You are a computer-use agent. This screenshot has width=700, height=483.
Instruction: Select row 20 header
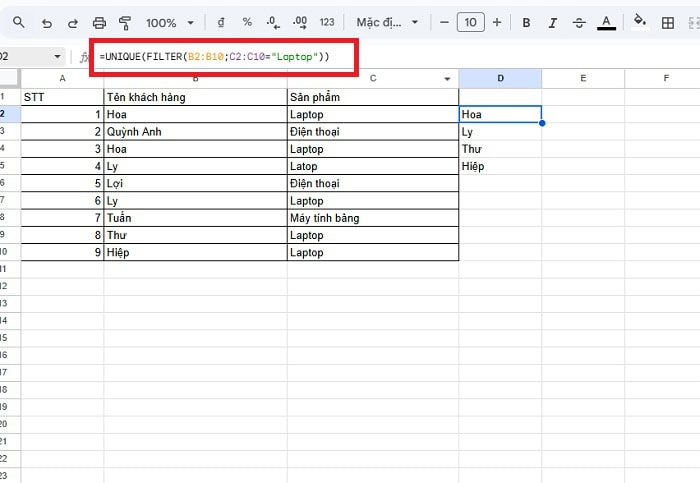pyautogui.click(x=10, y=424)
